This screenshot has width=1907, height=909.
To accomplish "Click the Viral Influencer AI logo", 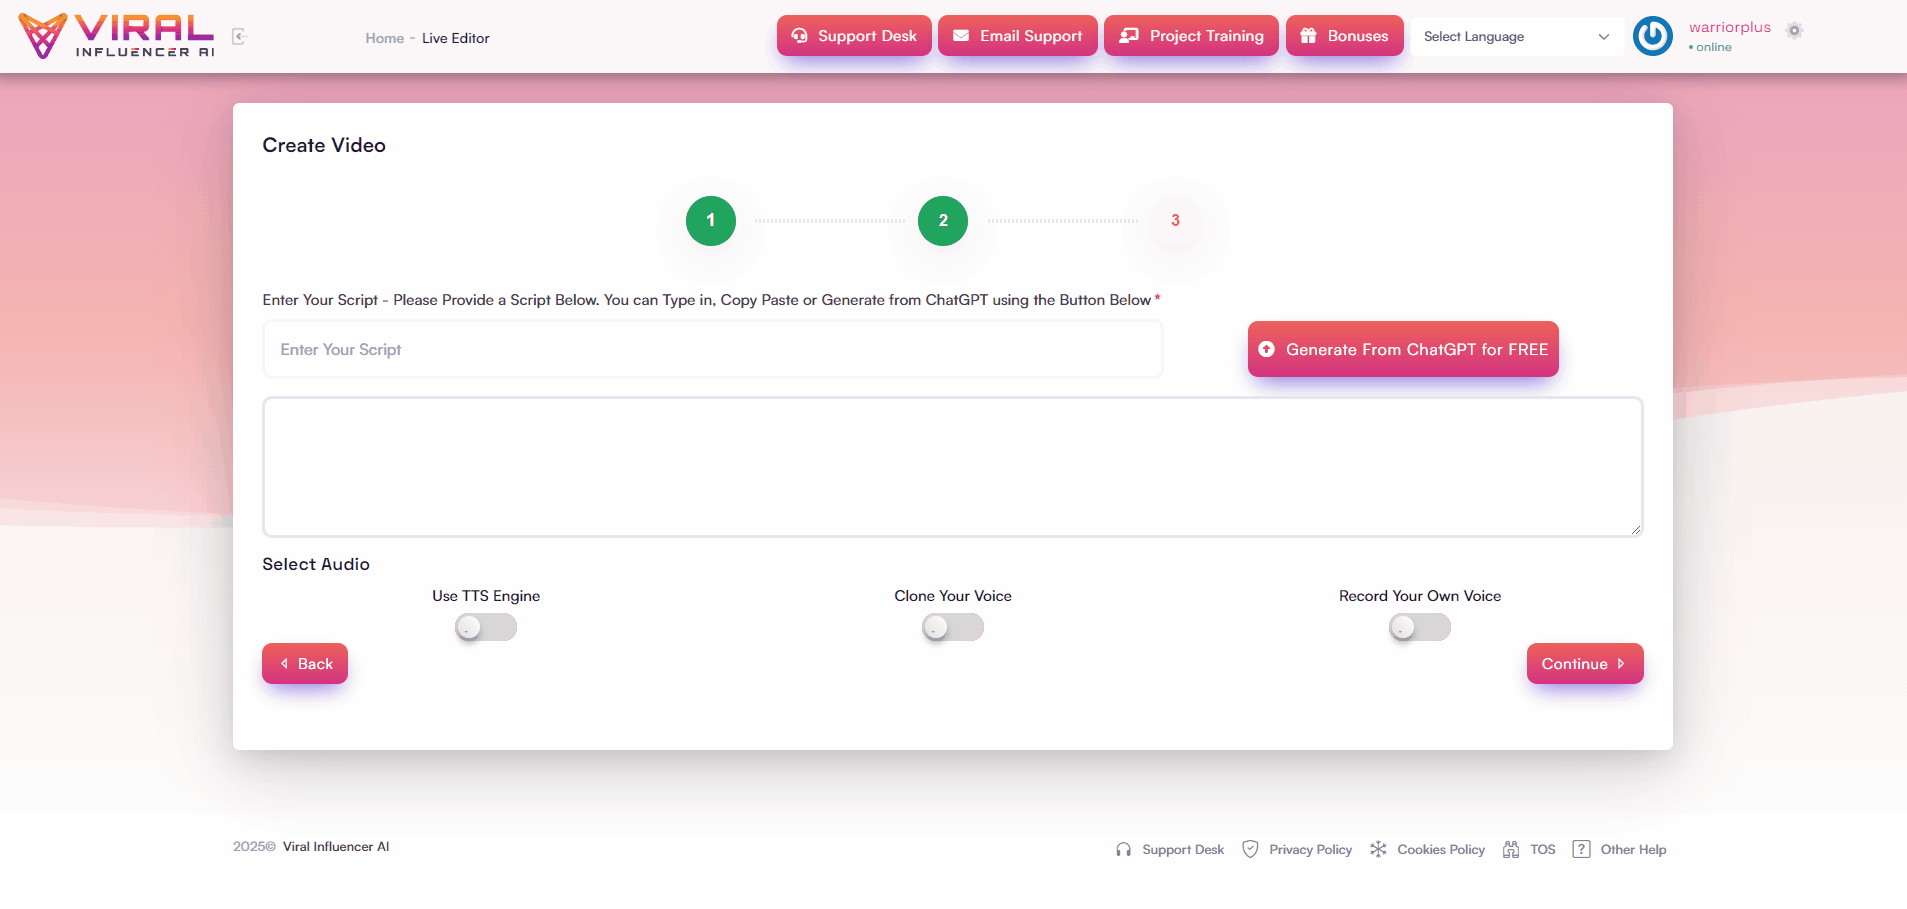I will [x=117, y=36].
